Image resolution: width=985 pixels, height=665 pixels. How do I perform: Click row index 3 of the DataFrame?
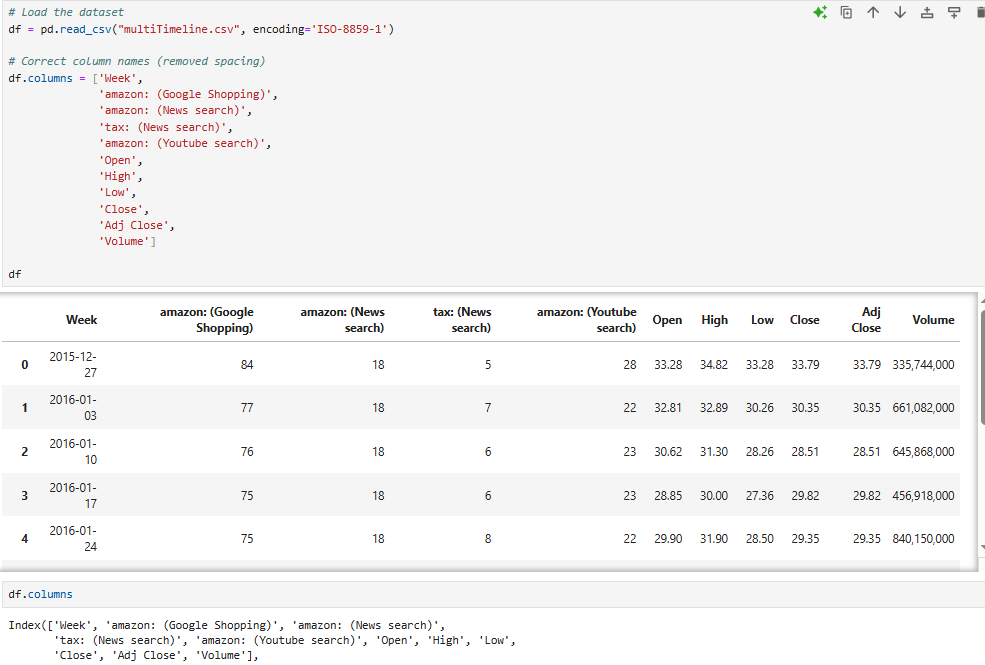(x=24, y=495)
